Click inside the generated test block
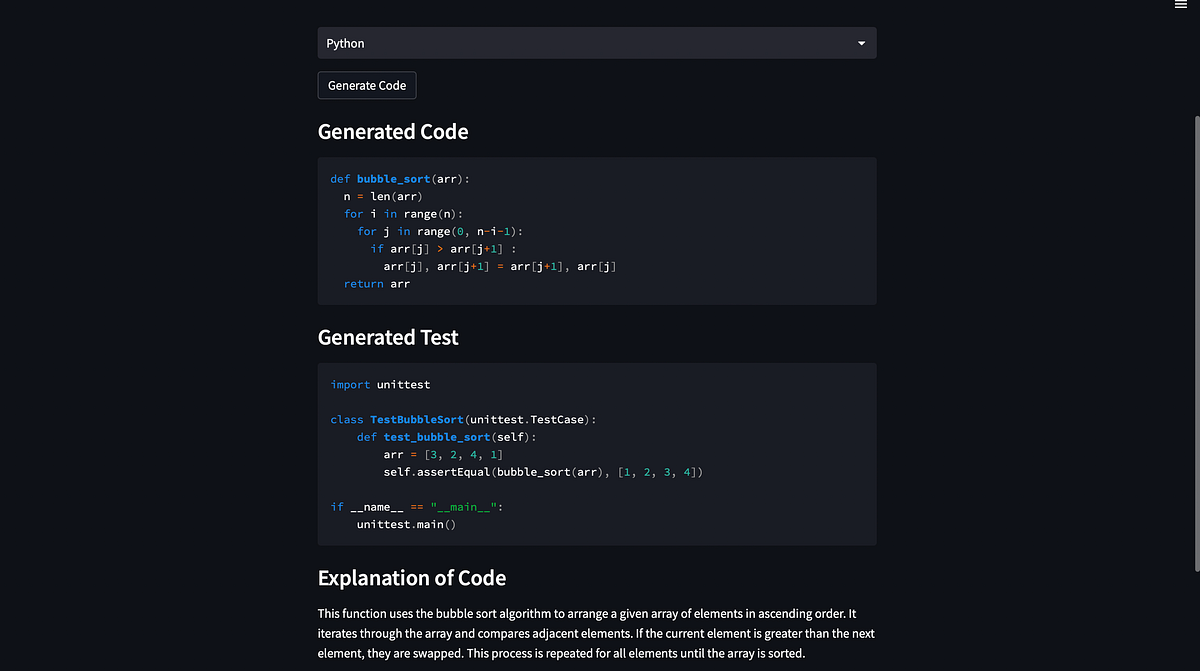The image size is (1200, 671). click(x=596, y=454)
